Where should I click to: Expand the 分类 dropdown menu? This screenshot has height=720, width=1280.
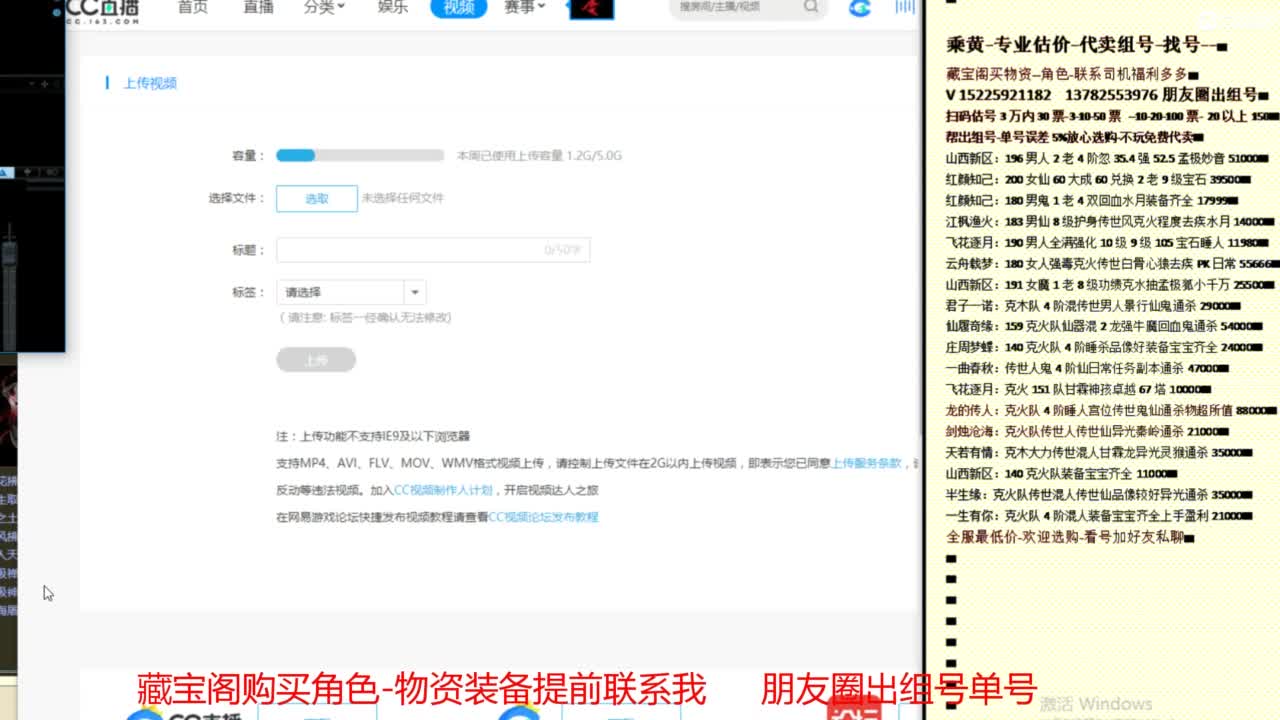tap(324, 7)
